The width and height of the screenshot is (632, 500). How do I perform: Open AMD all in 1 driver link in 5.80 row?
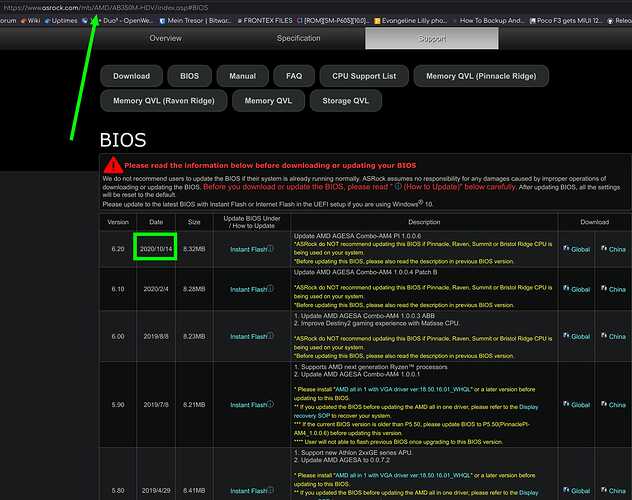pyautogui.click(x=403, y=475)
